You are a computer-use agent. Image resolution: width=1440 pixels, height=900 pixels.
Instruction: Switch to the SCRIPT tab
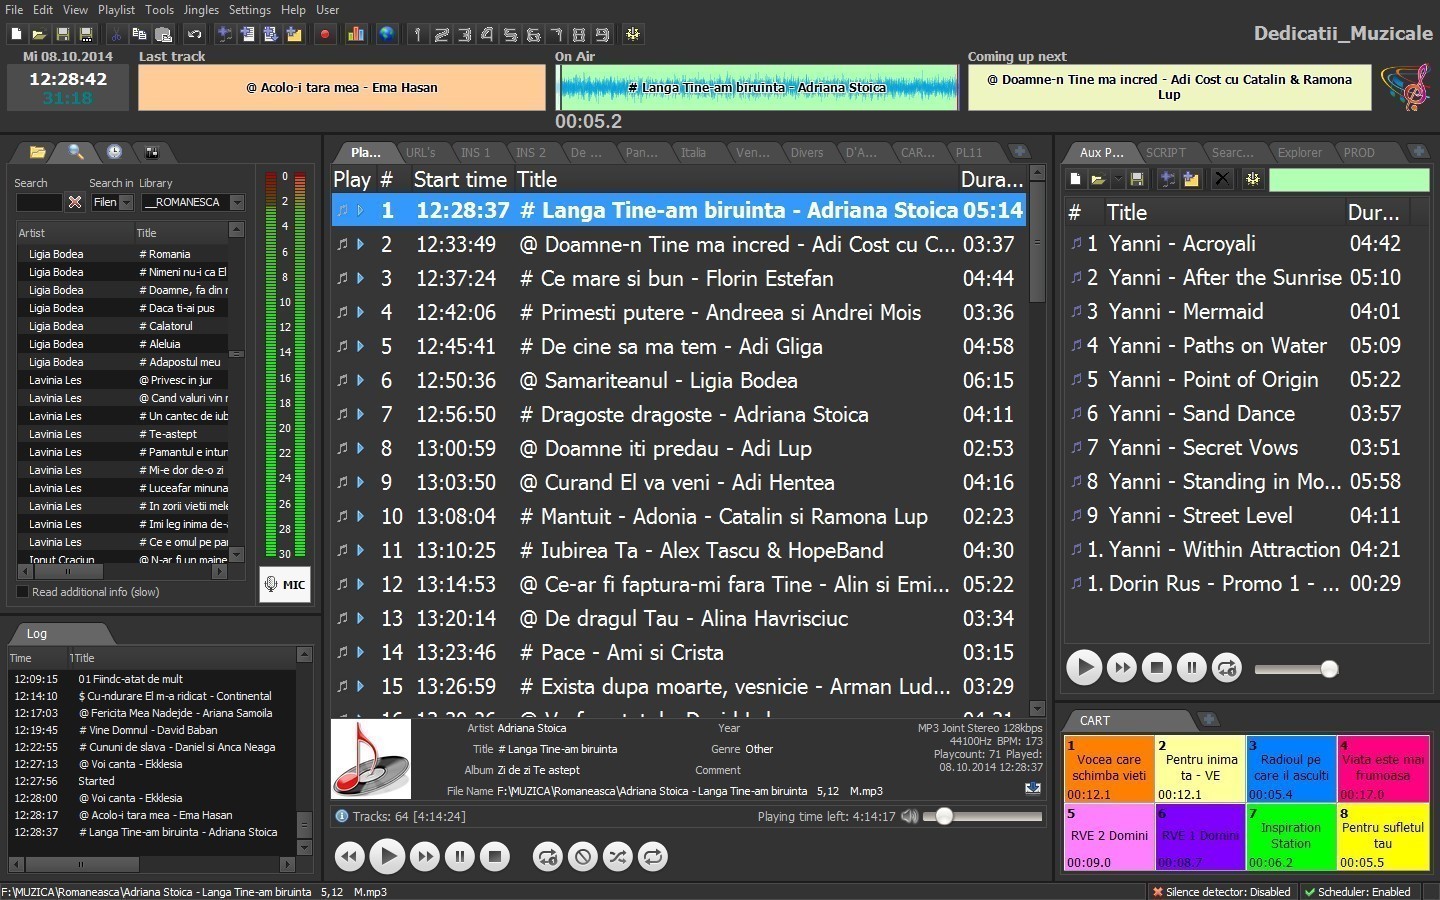(x=1165, y=152)
